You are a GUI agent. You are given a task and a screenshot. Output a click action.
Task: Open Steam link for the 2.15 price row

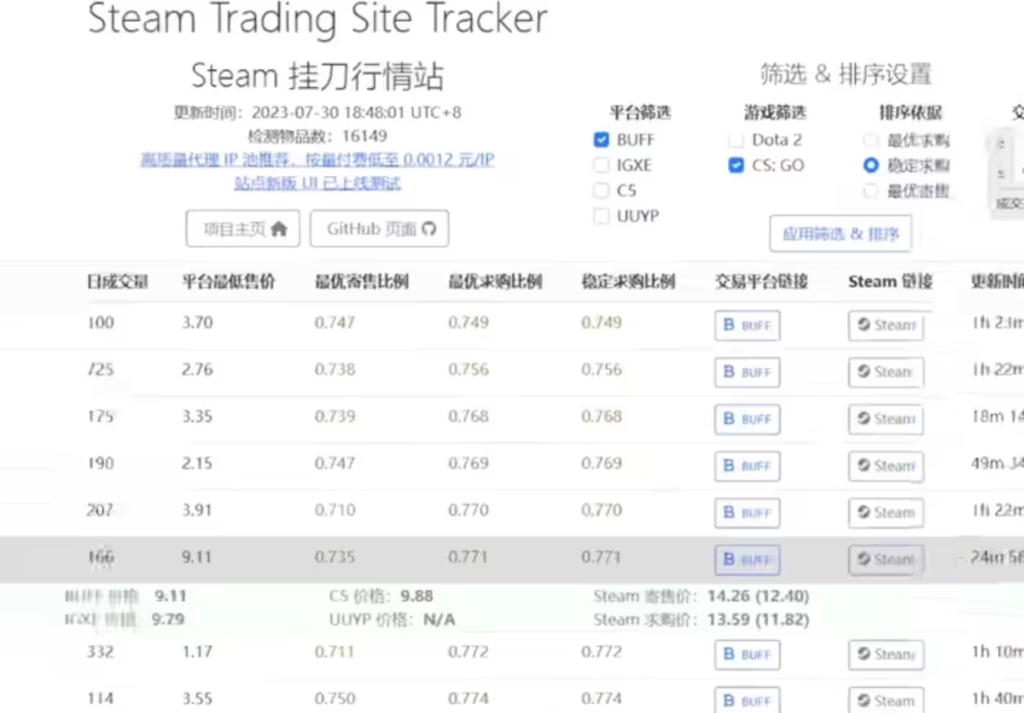(x=886, y=466)
